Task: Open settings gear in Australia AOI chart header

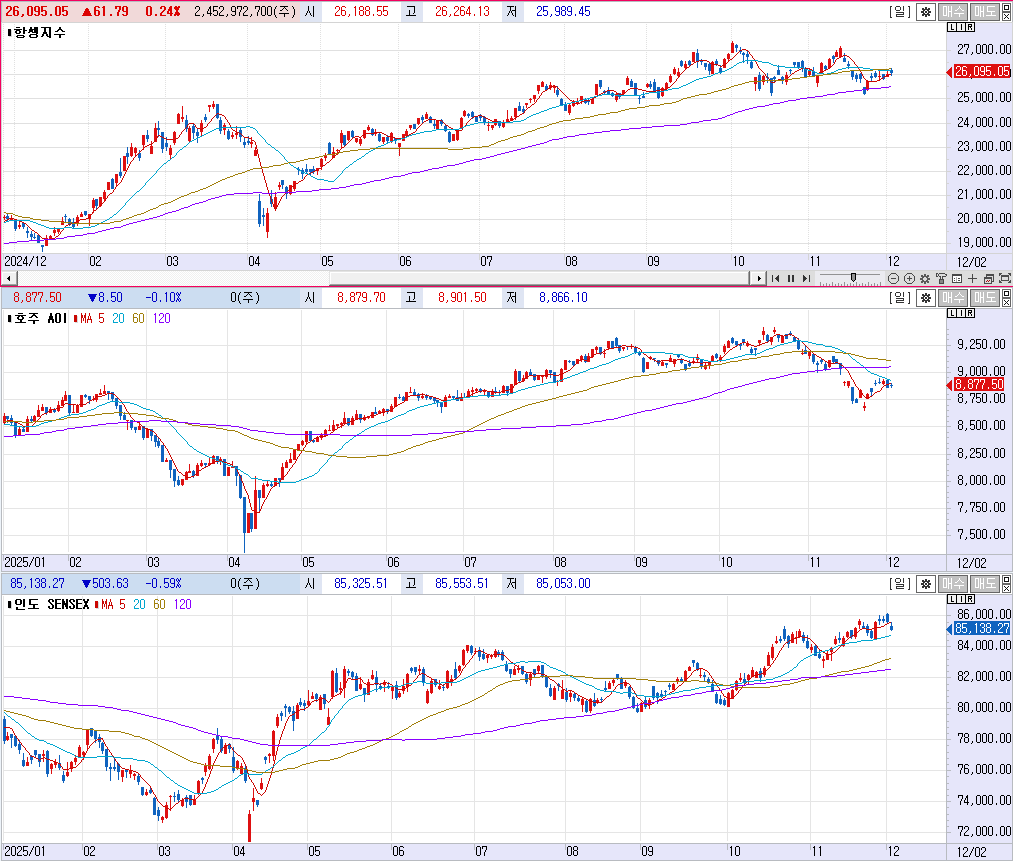Action: 926,298
